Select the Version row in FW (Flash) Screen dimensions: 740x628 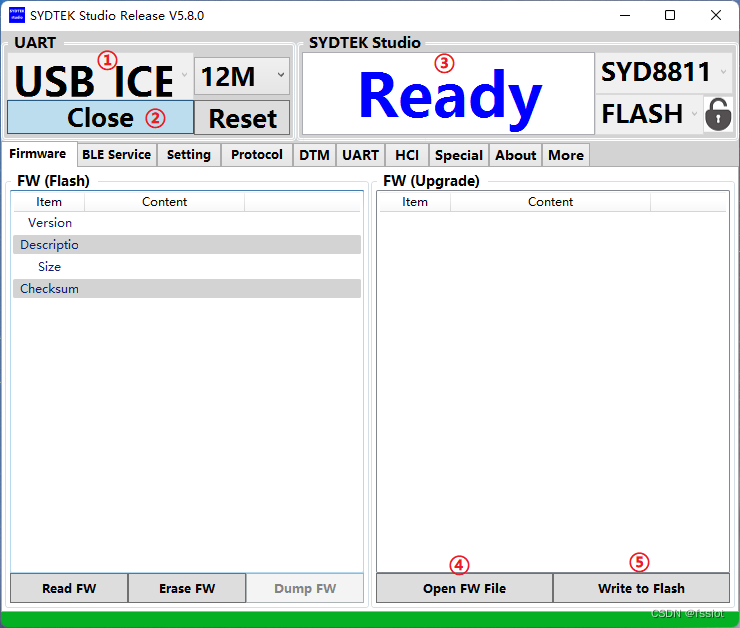tap(187, 223)
